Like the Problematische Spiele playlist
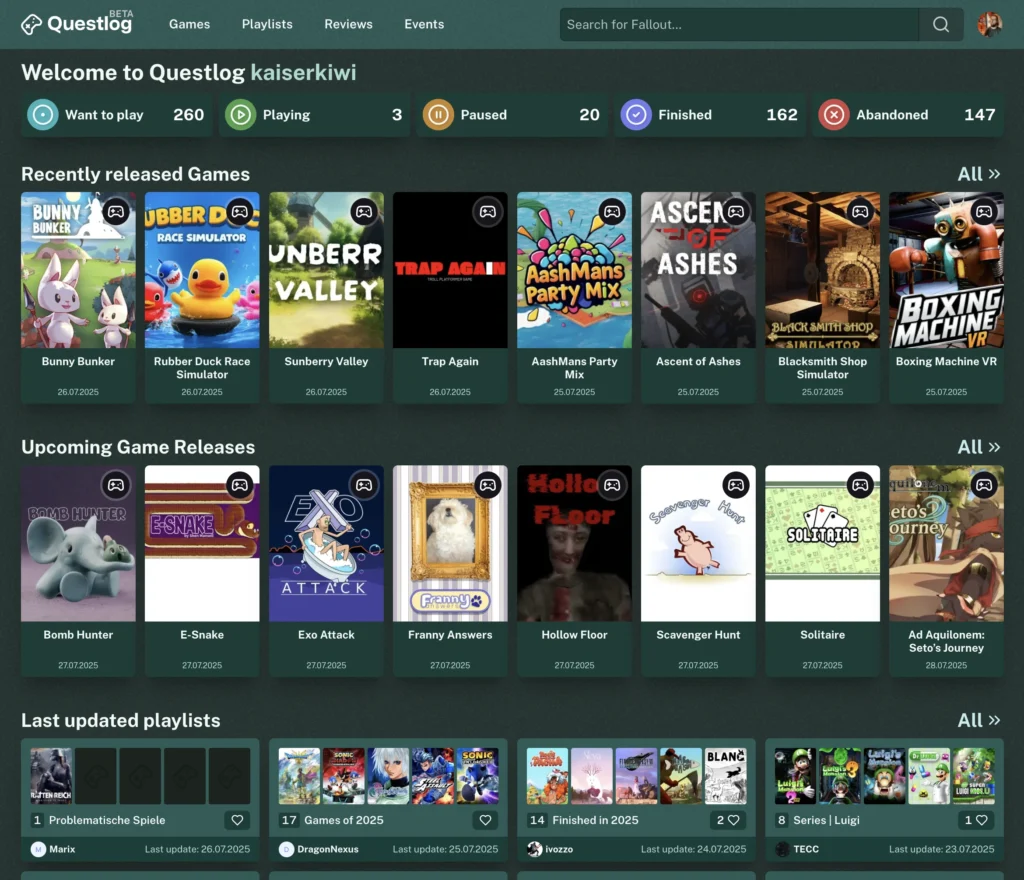 point(237,820)
